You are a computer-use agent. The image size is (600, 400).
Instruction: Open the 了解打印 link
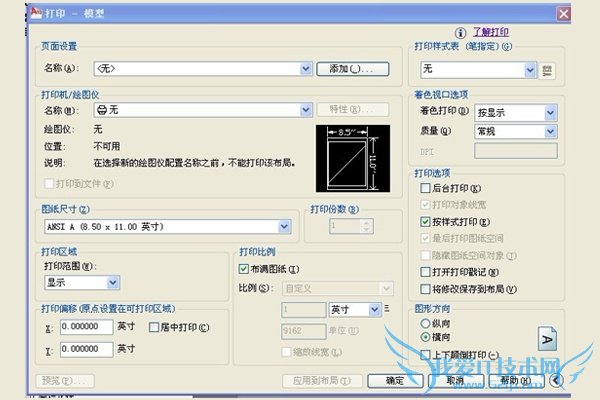tap(492, 32)
